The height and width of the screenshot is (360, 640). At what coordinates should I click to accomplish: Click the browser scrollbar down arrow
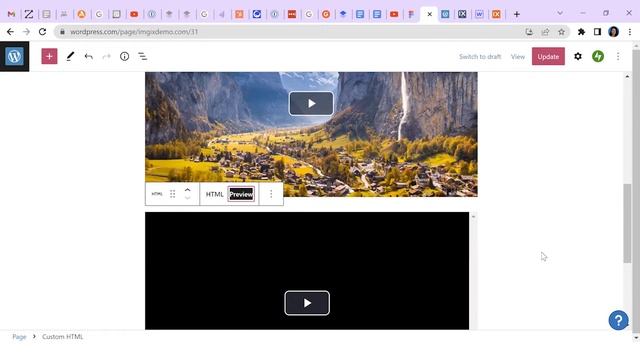(636, 338)
